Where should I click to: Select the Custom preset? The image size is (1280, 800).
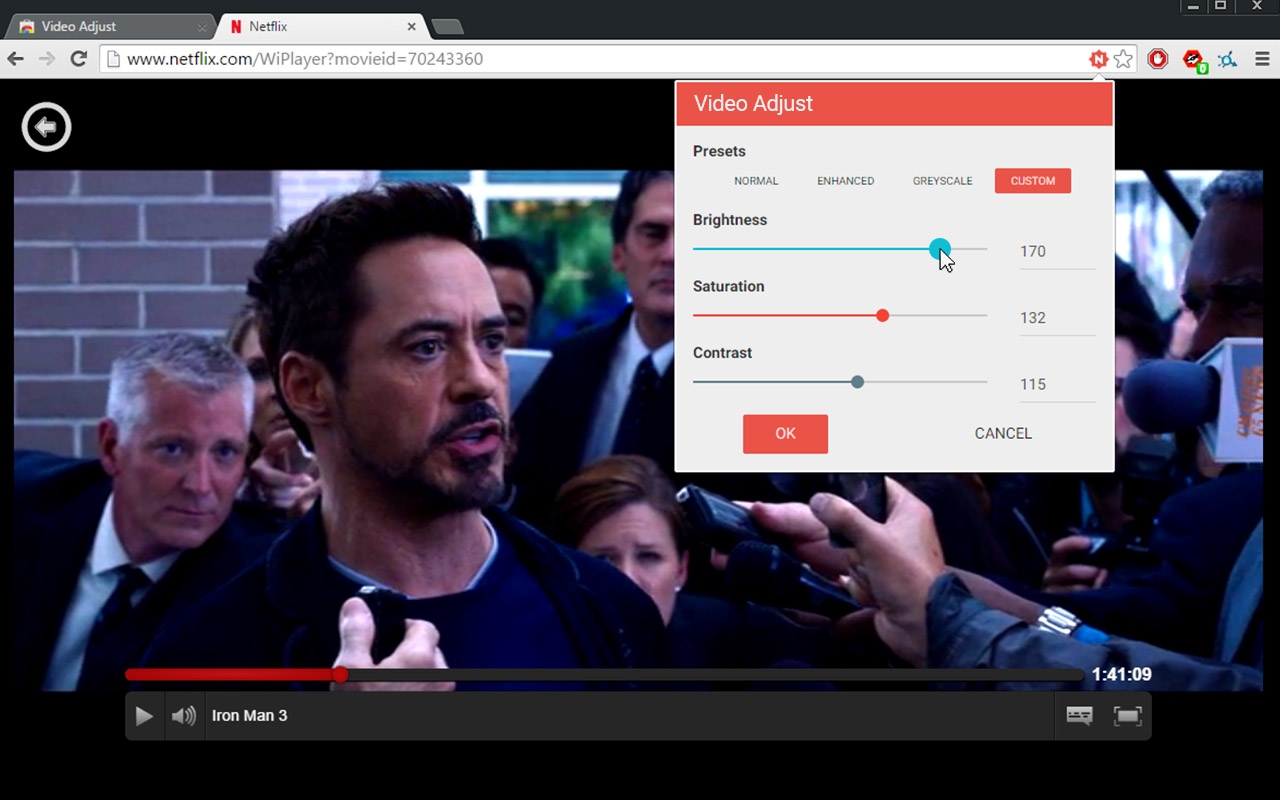pyautogui.click(x=1033, y=181)
